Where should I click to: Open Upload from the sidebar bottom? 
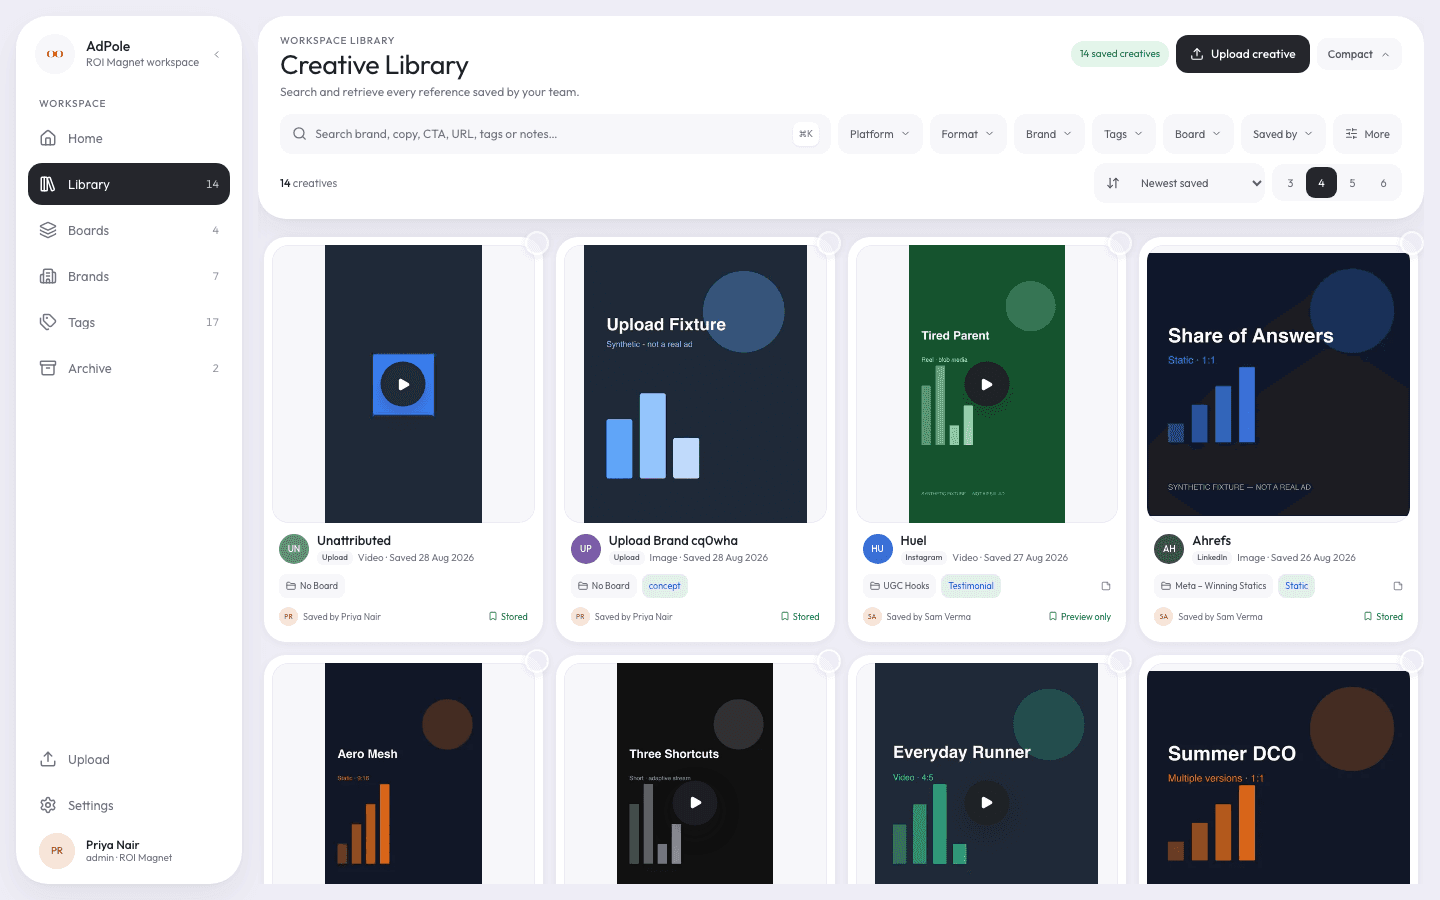click(x=129, y=760)
